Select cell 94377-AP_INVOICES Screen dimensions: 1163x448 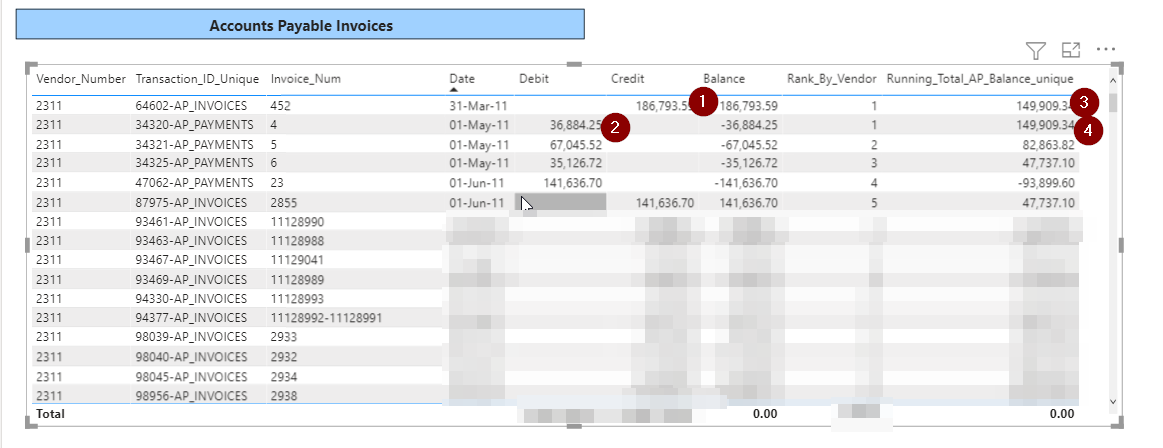pyautogui.click(x=191, y=318)
